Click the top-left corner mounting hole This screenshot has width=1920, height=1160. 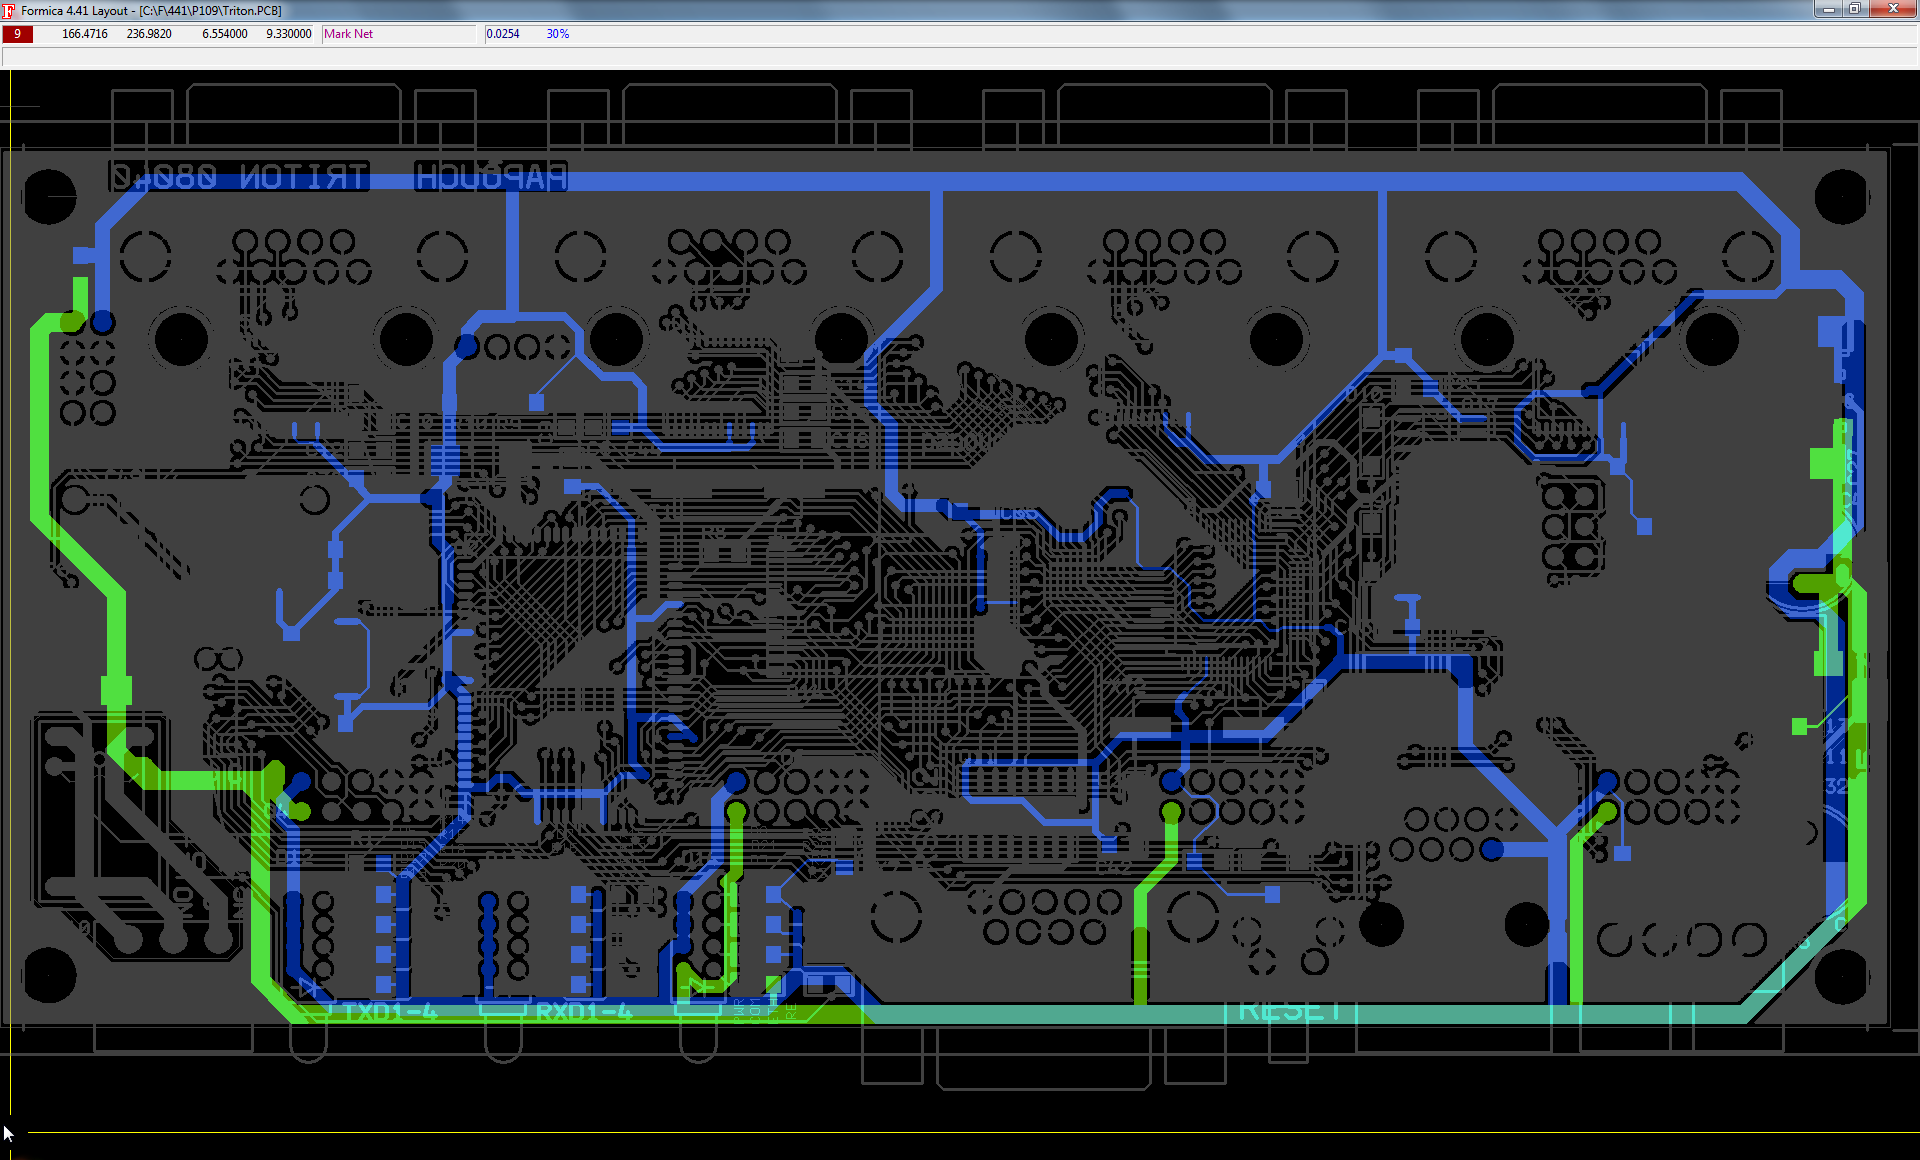[49, 197]
